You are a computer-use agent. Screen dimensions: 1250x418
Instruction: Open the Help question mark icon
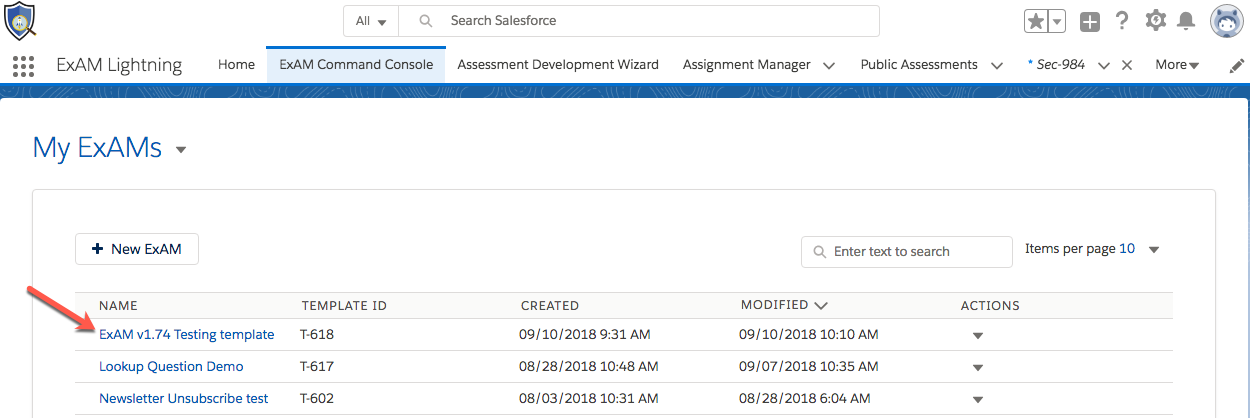click(x=1122, y=21)
